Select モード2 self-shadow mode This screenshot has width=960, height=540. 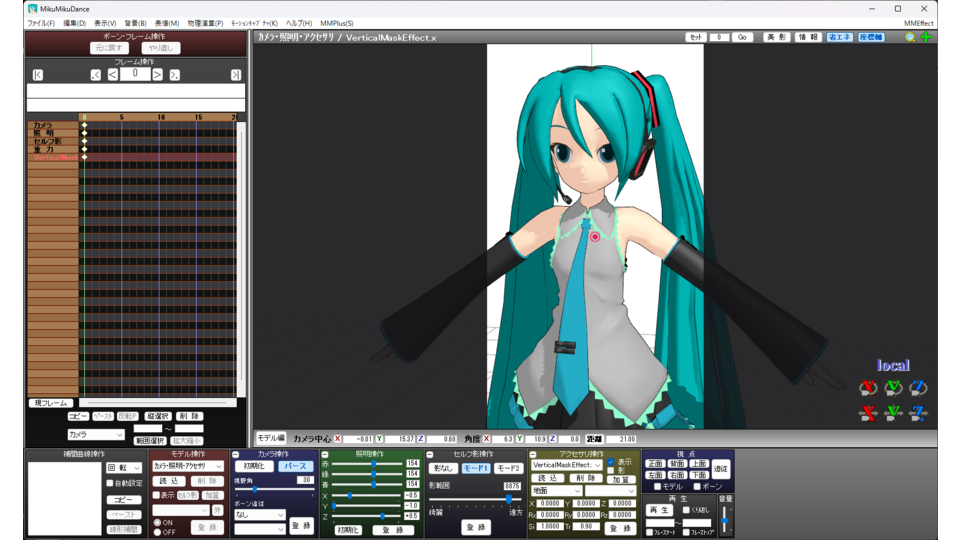point(508,468)
